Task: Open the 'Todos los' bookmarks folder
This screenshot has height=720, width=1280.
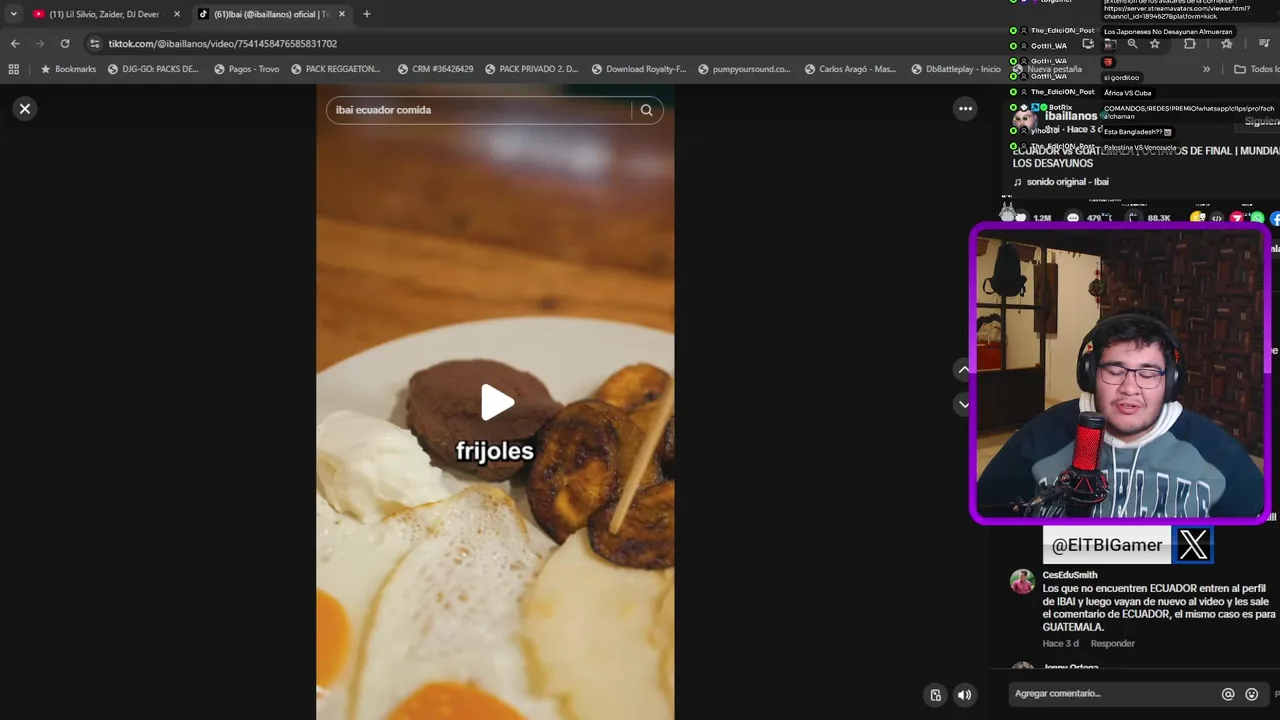Action: (x=1256, y=69)
